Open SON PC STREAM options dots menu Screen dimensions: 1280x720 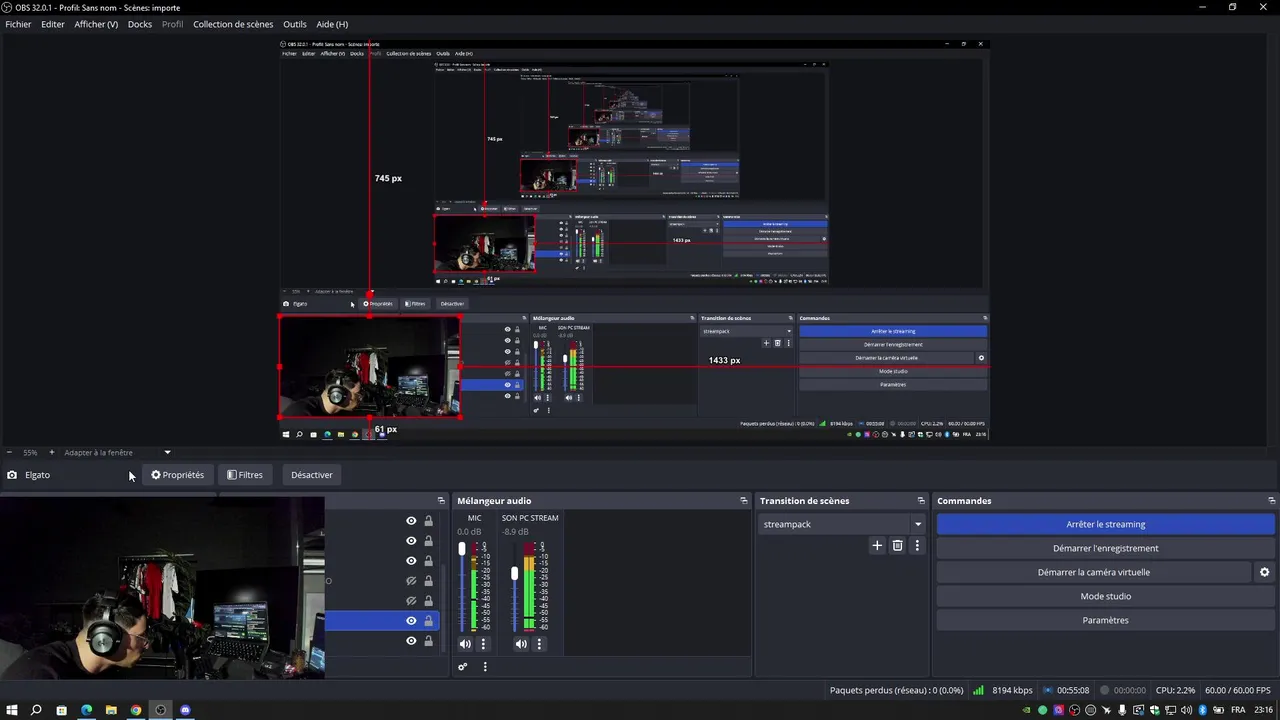coord(539,644)
